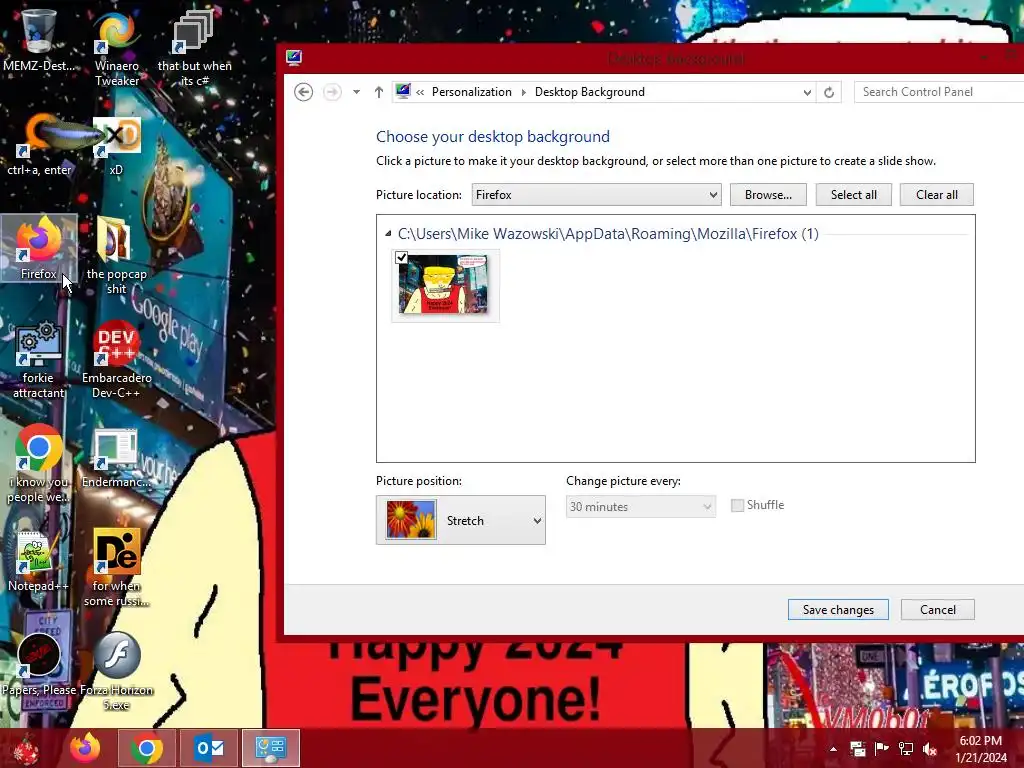Expand the address bar history dropdown
This screenshot has width=1024, height=768.
(807, 92)
